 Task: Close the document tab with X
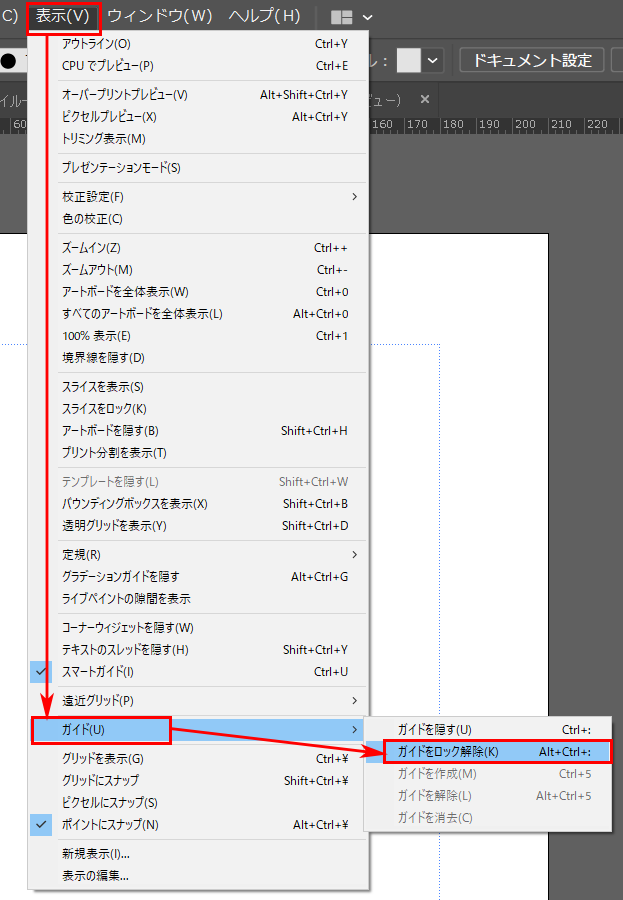coord(425,99)
